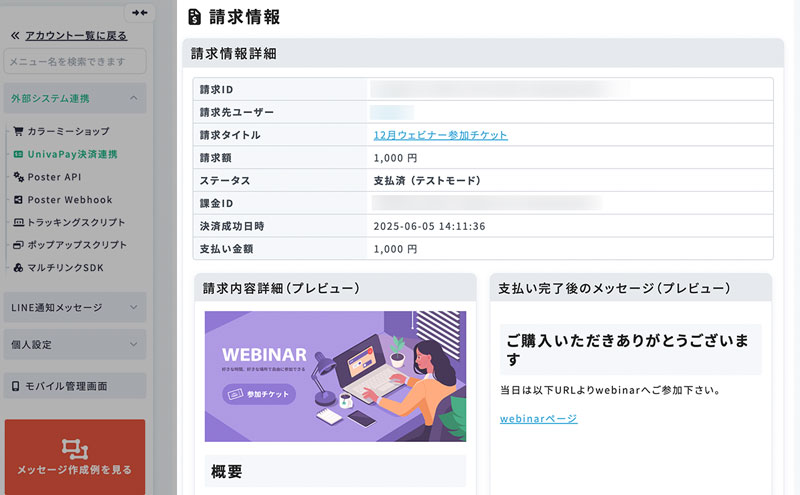Go back to the account list
Screen dimensions: 800x495
coord(76,36)
